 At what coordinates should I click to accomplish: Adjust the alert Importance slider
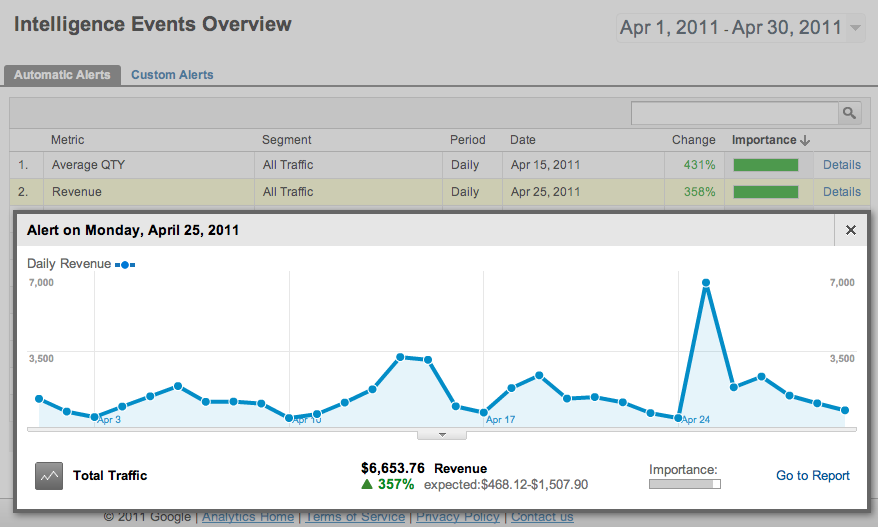point(685,484)
